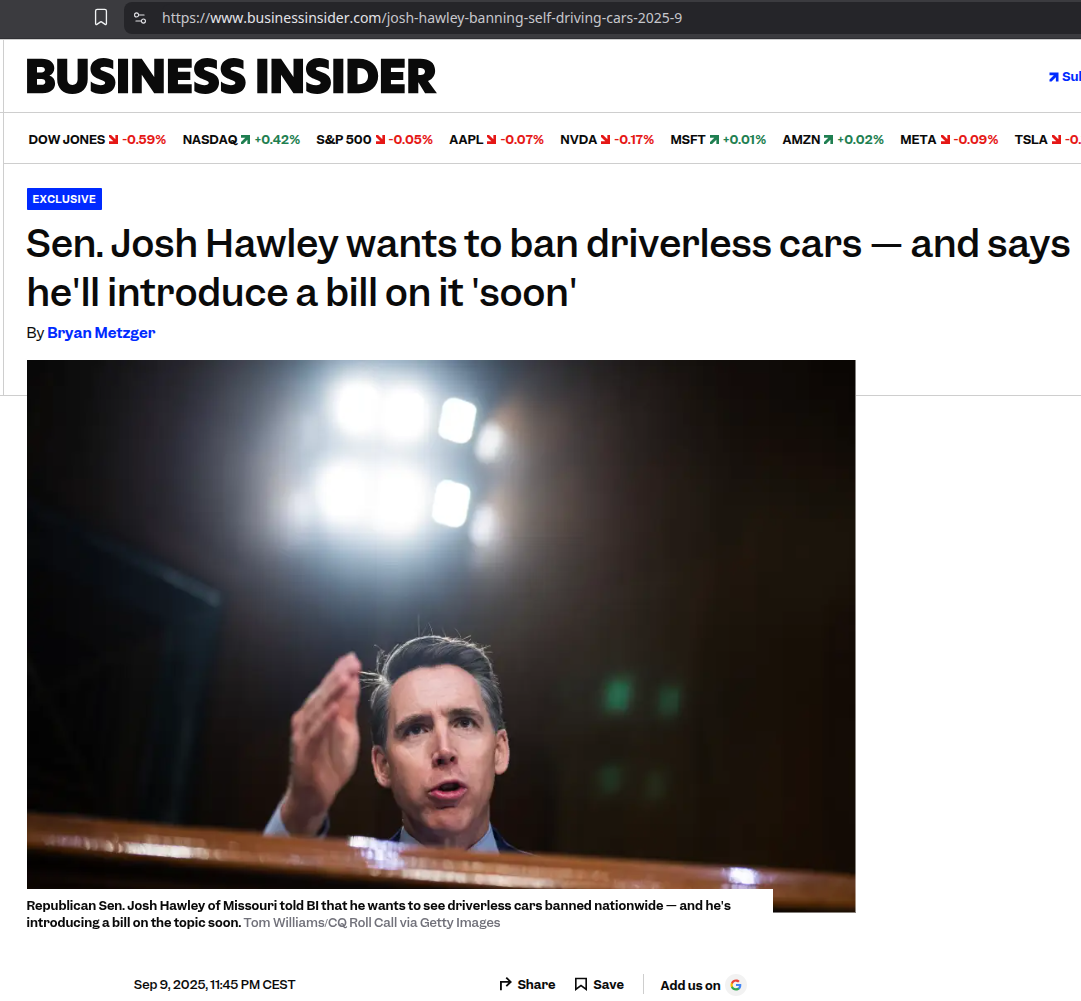The height and width of the screenshot is (1001, 1081).
Task: Click the Subscribe arrow icon at top right
Action: coord(1053,77)
